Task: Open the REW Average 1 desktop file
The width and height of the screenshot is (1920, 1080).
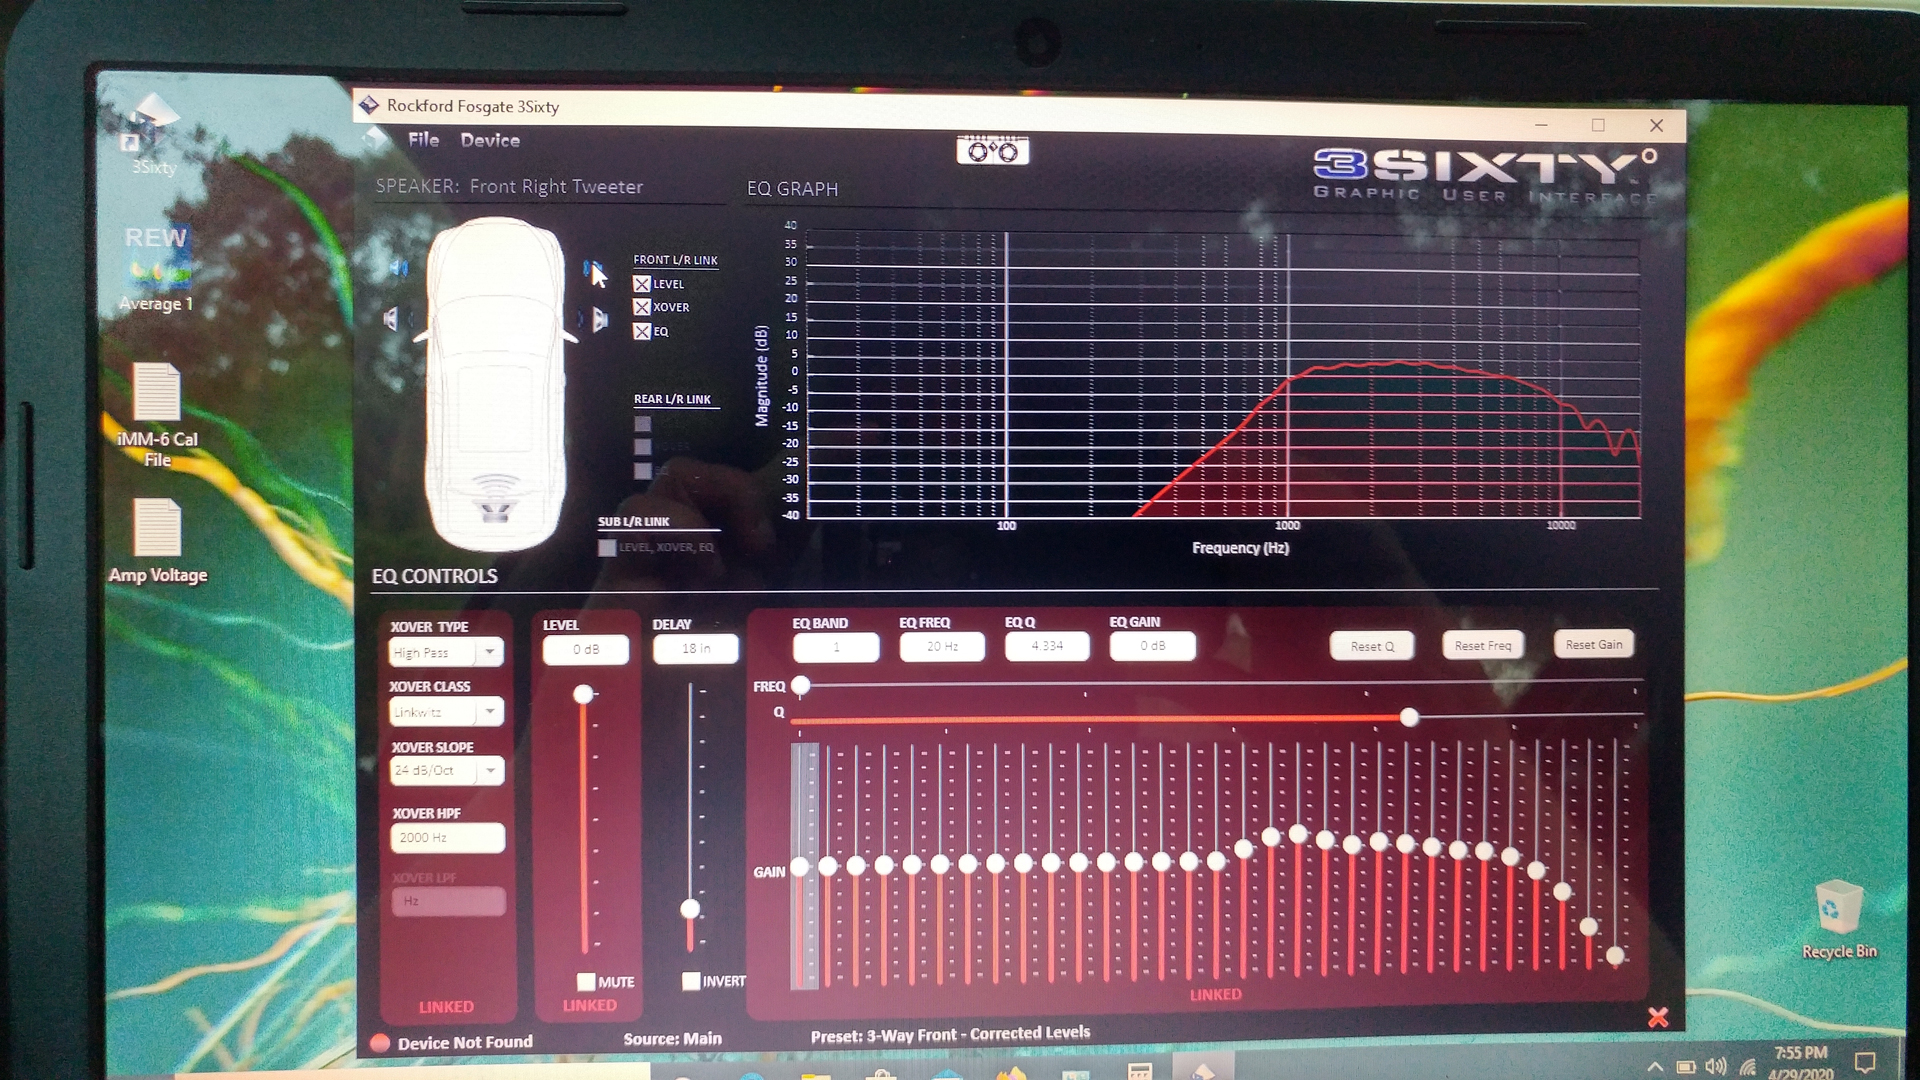Action: coord(155,270)
